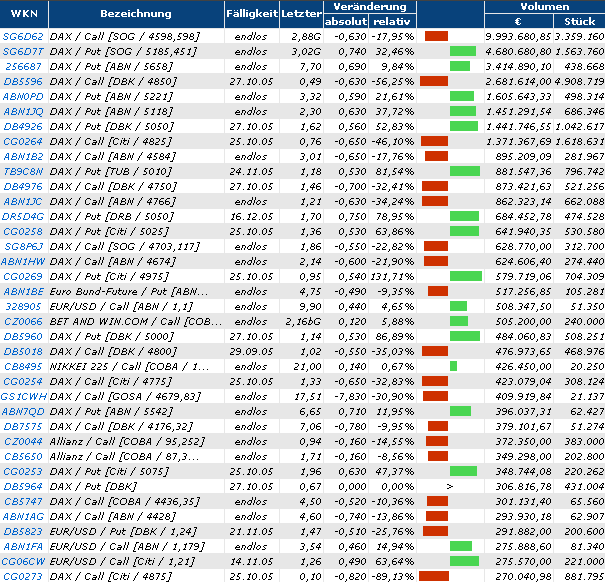605x582 pixels.
Task: Sort by the Fälligkeit column header
Action: click(x=252, y=14)
